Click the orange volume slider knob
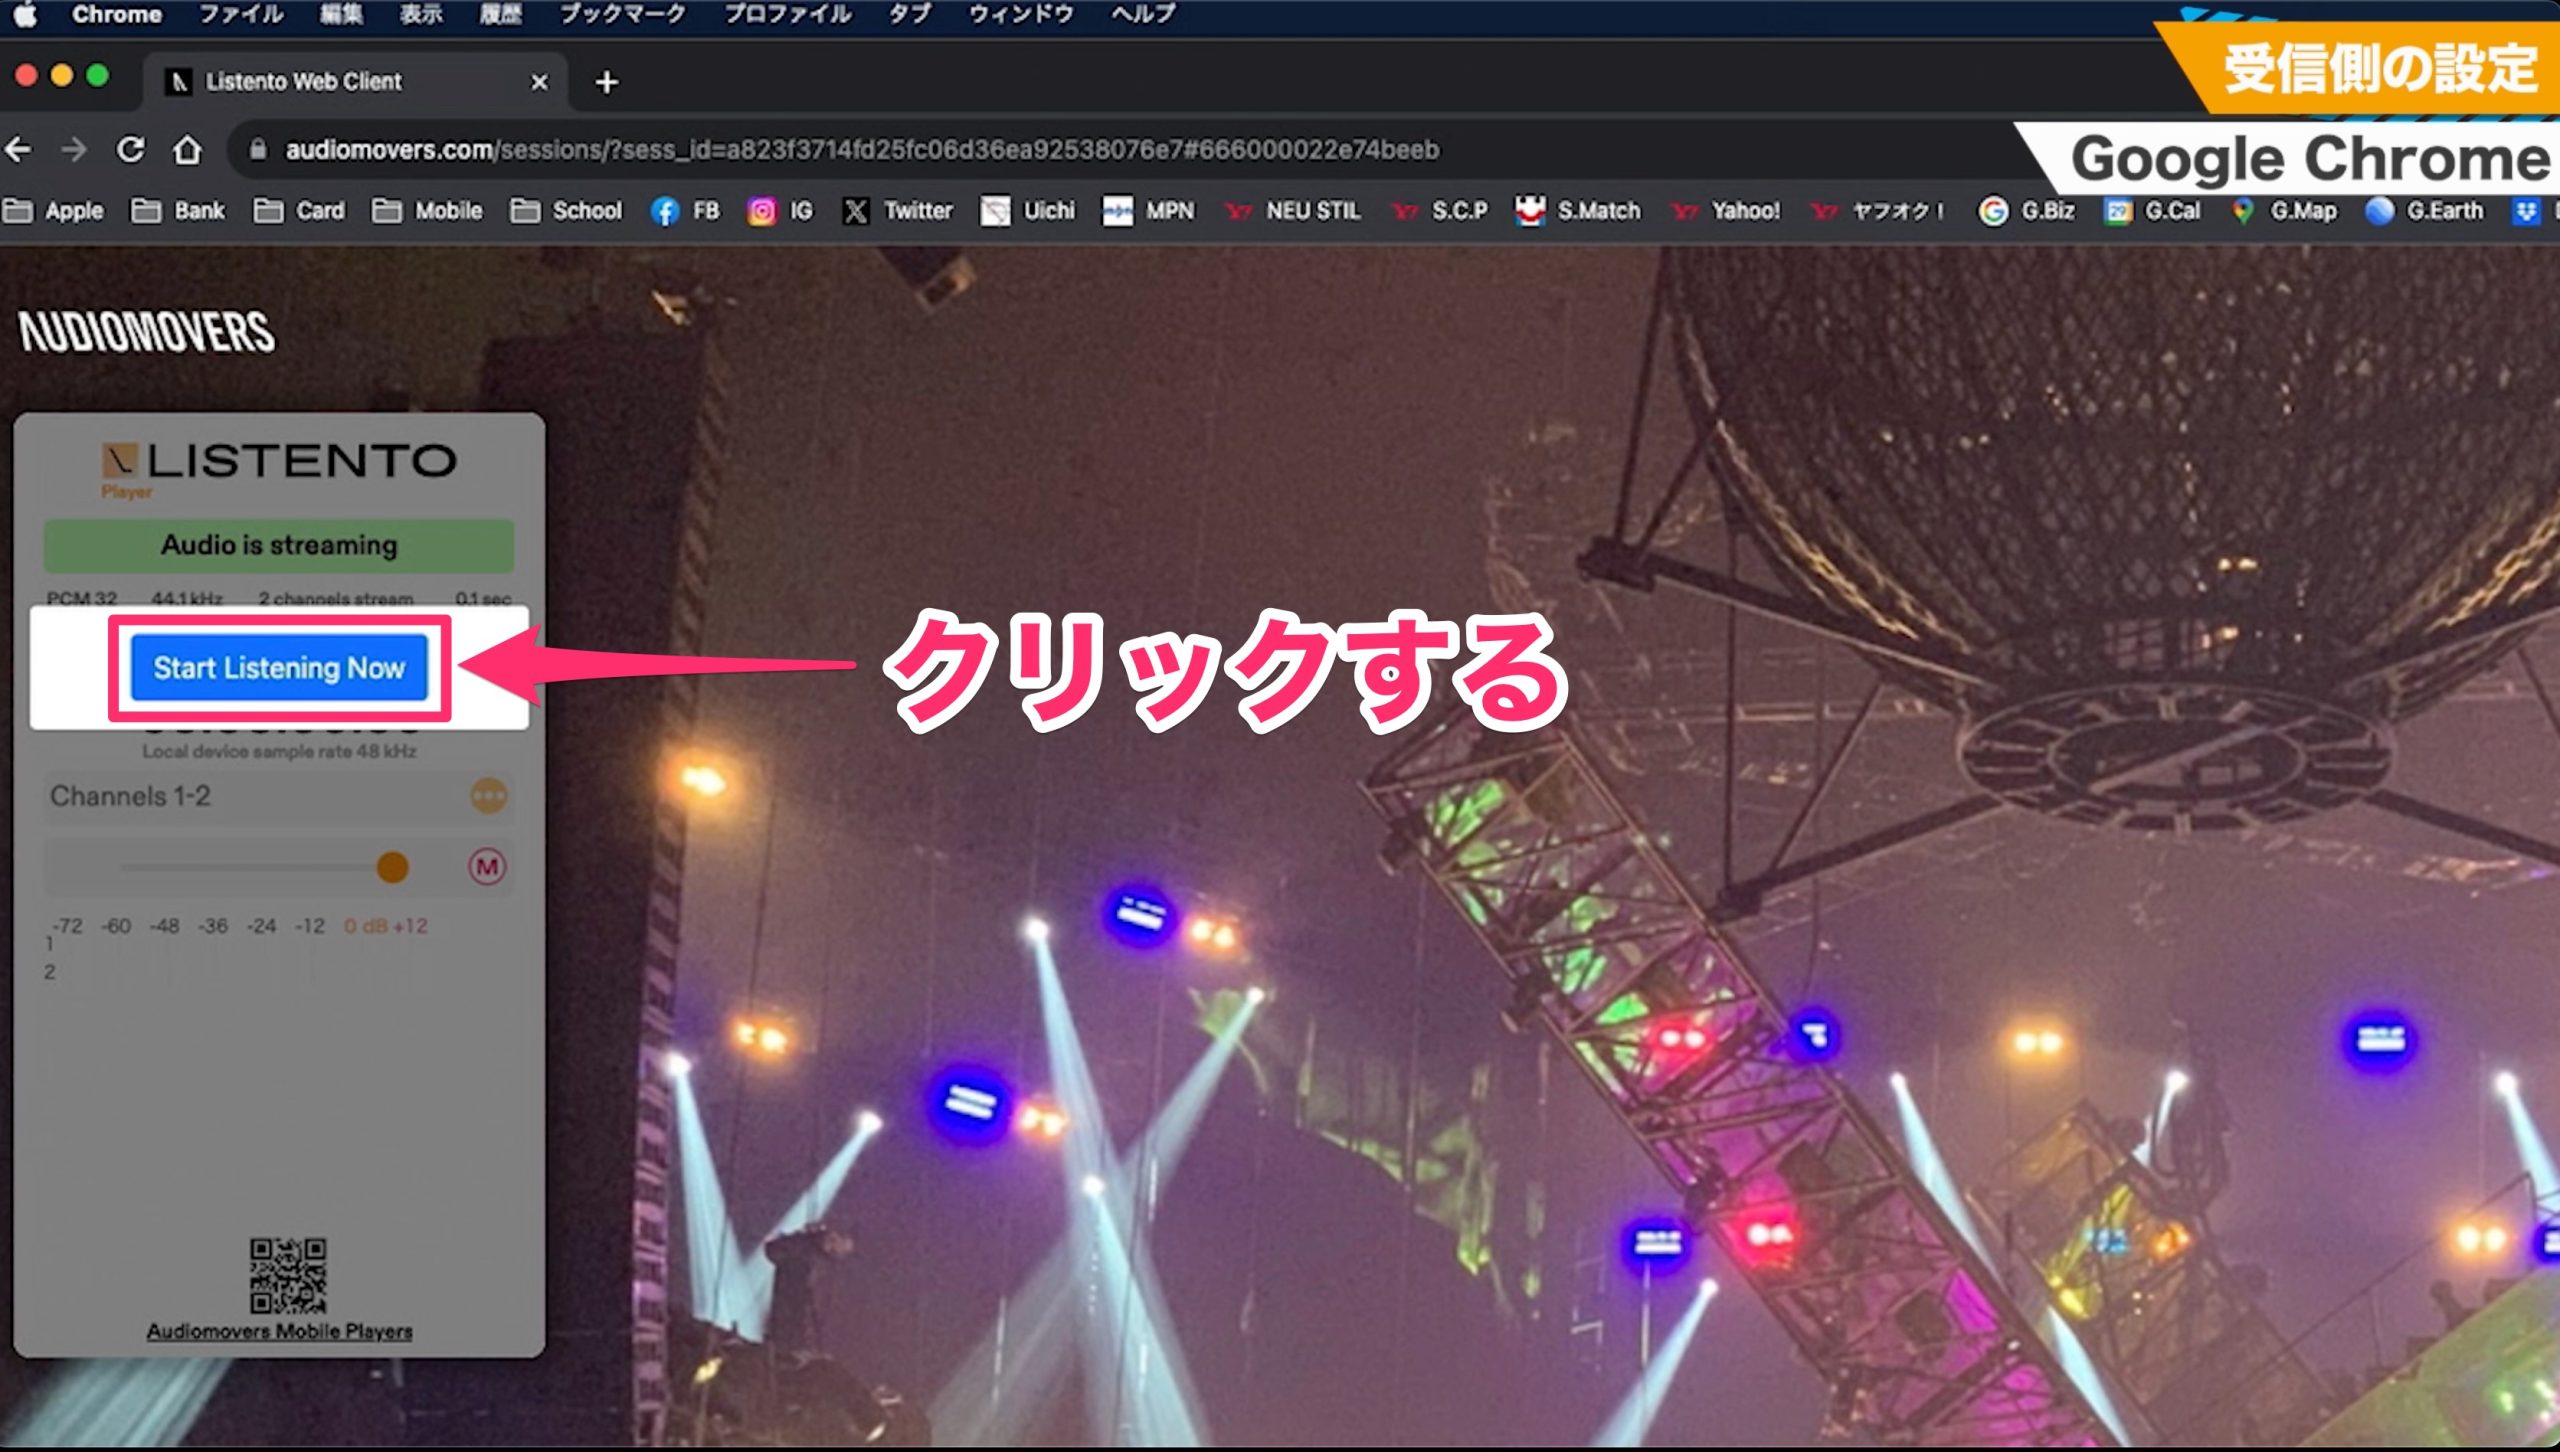 (392, 866)
